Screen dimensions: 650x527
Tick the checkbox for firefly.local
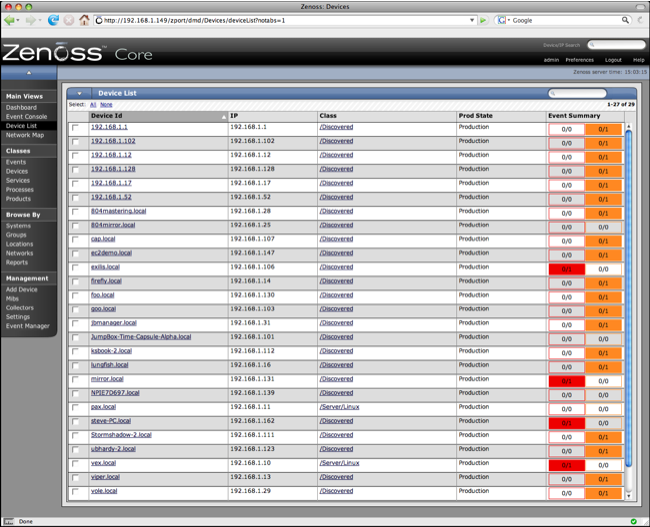coord(75,282)
